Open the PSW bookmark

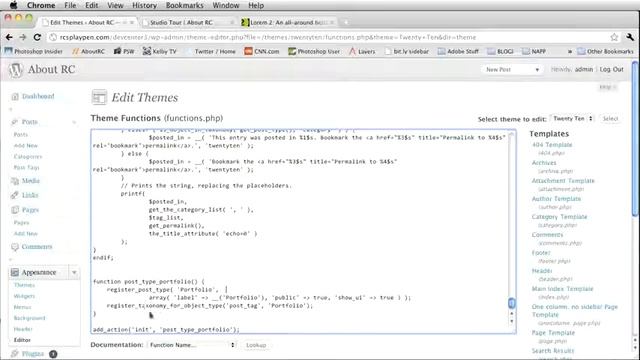[x=124, y=51]
